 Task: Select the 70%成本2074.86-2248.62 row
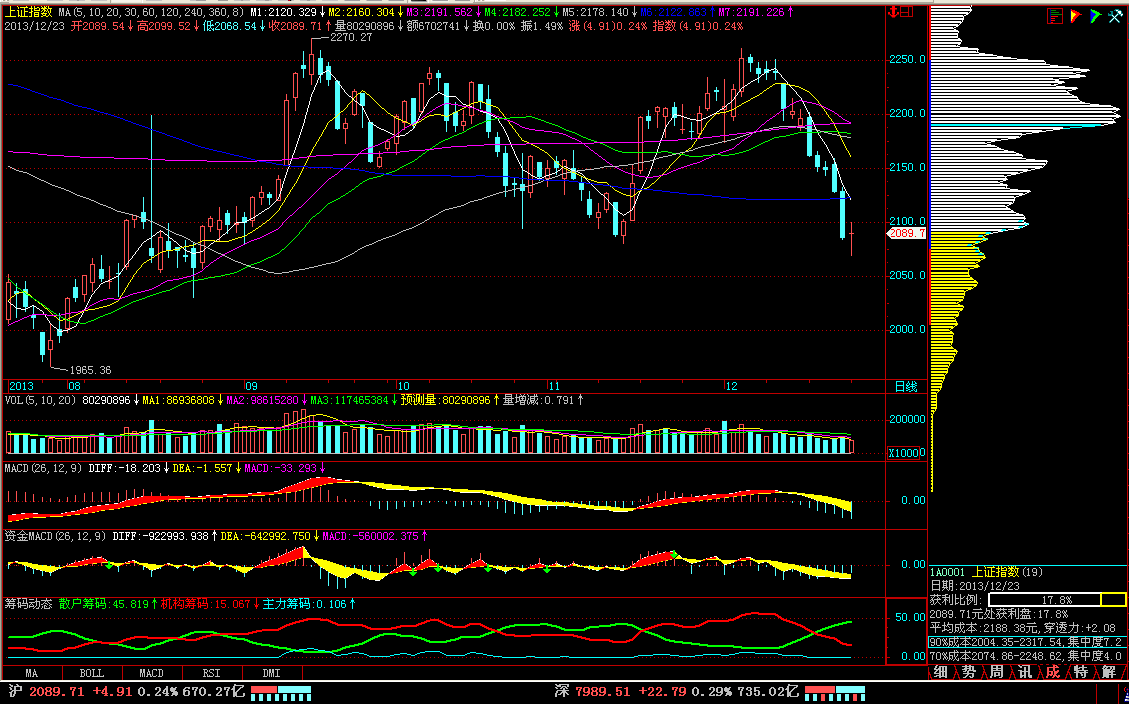coord(1027,656)
